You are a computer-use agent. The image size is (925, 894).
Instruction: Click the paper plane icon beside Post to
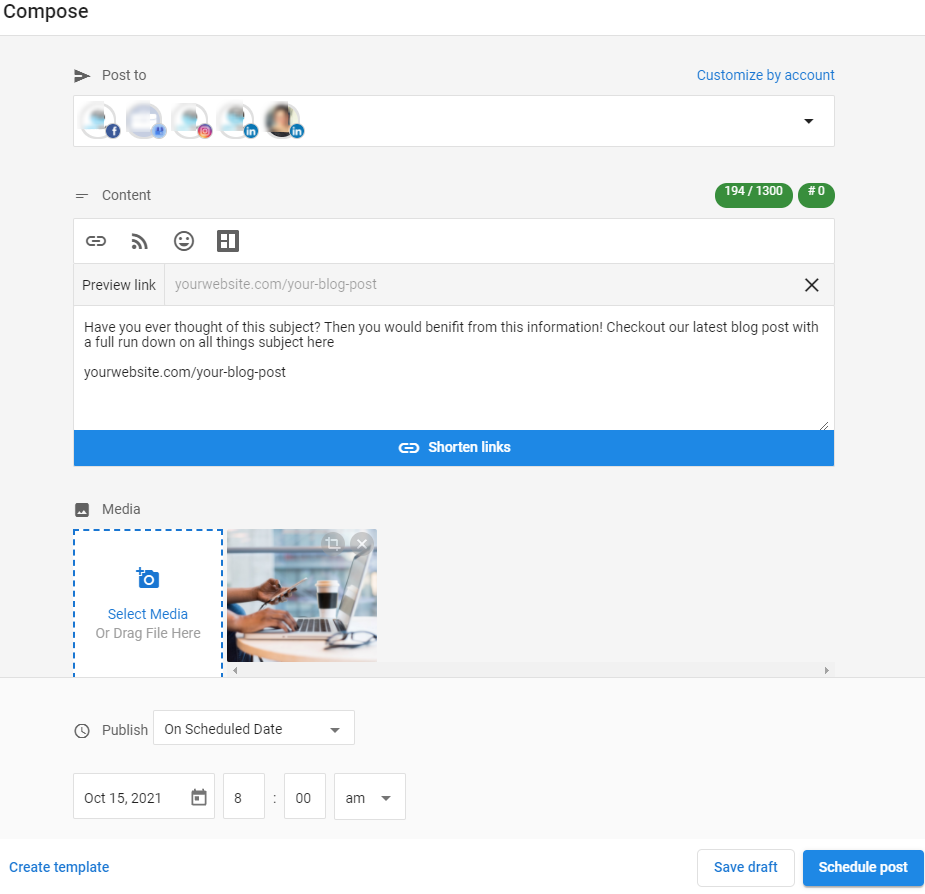[x=82, y=76]
